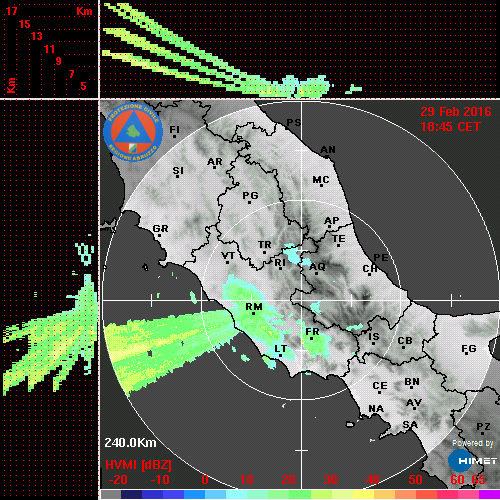Image resolution: width=500 pixels, height=500 pixels.
Task: Click the RM city marker on map
Action: coord(254,313)
